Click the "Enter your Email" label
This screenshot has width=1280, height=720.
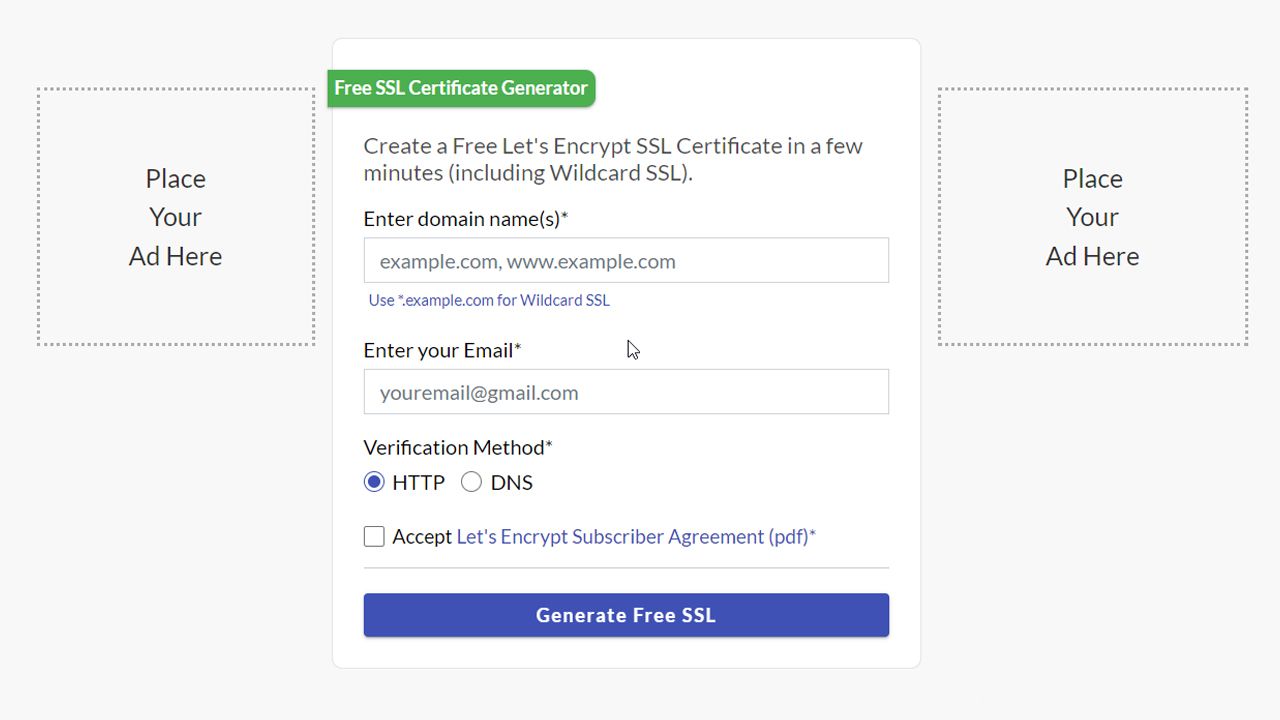click(x=442, y=350)
